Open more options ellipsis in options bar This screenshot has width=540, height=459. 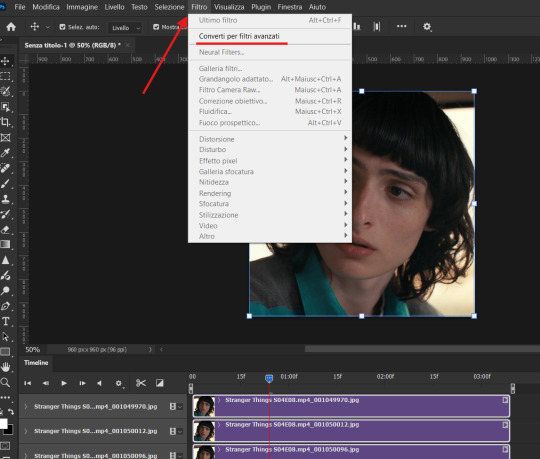[402, 26]
